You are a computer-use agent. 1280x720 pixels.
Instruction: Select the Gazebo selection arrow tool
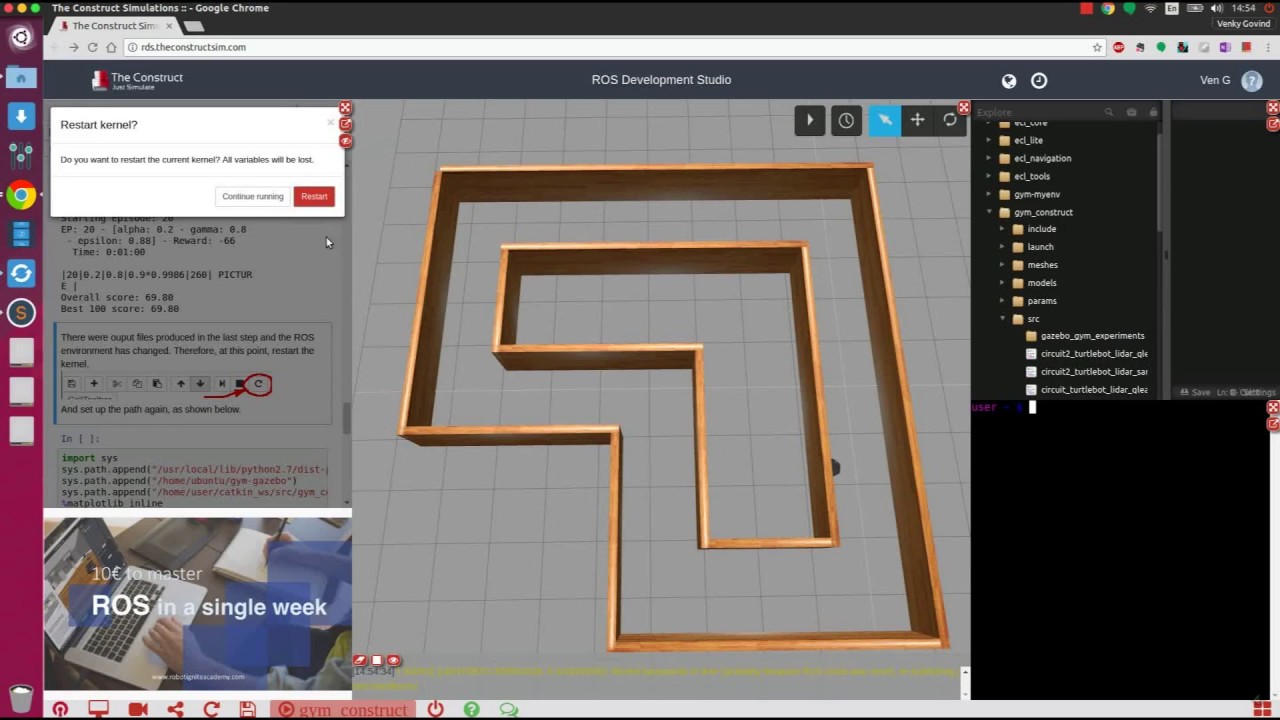(884, 120)
